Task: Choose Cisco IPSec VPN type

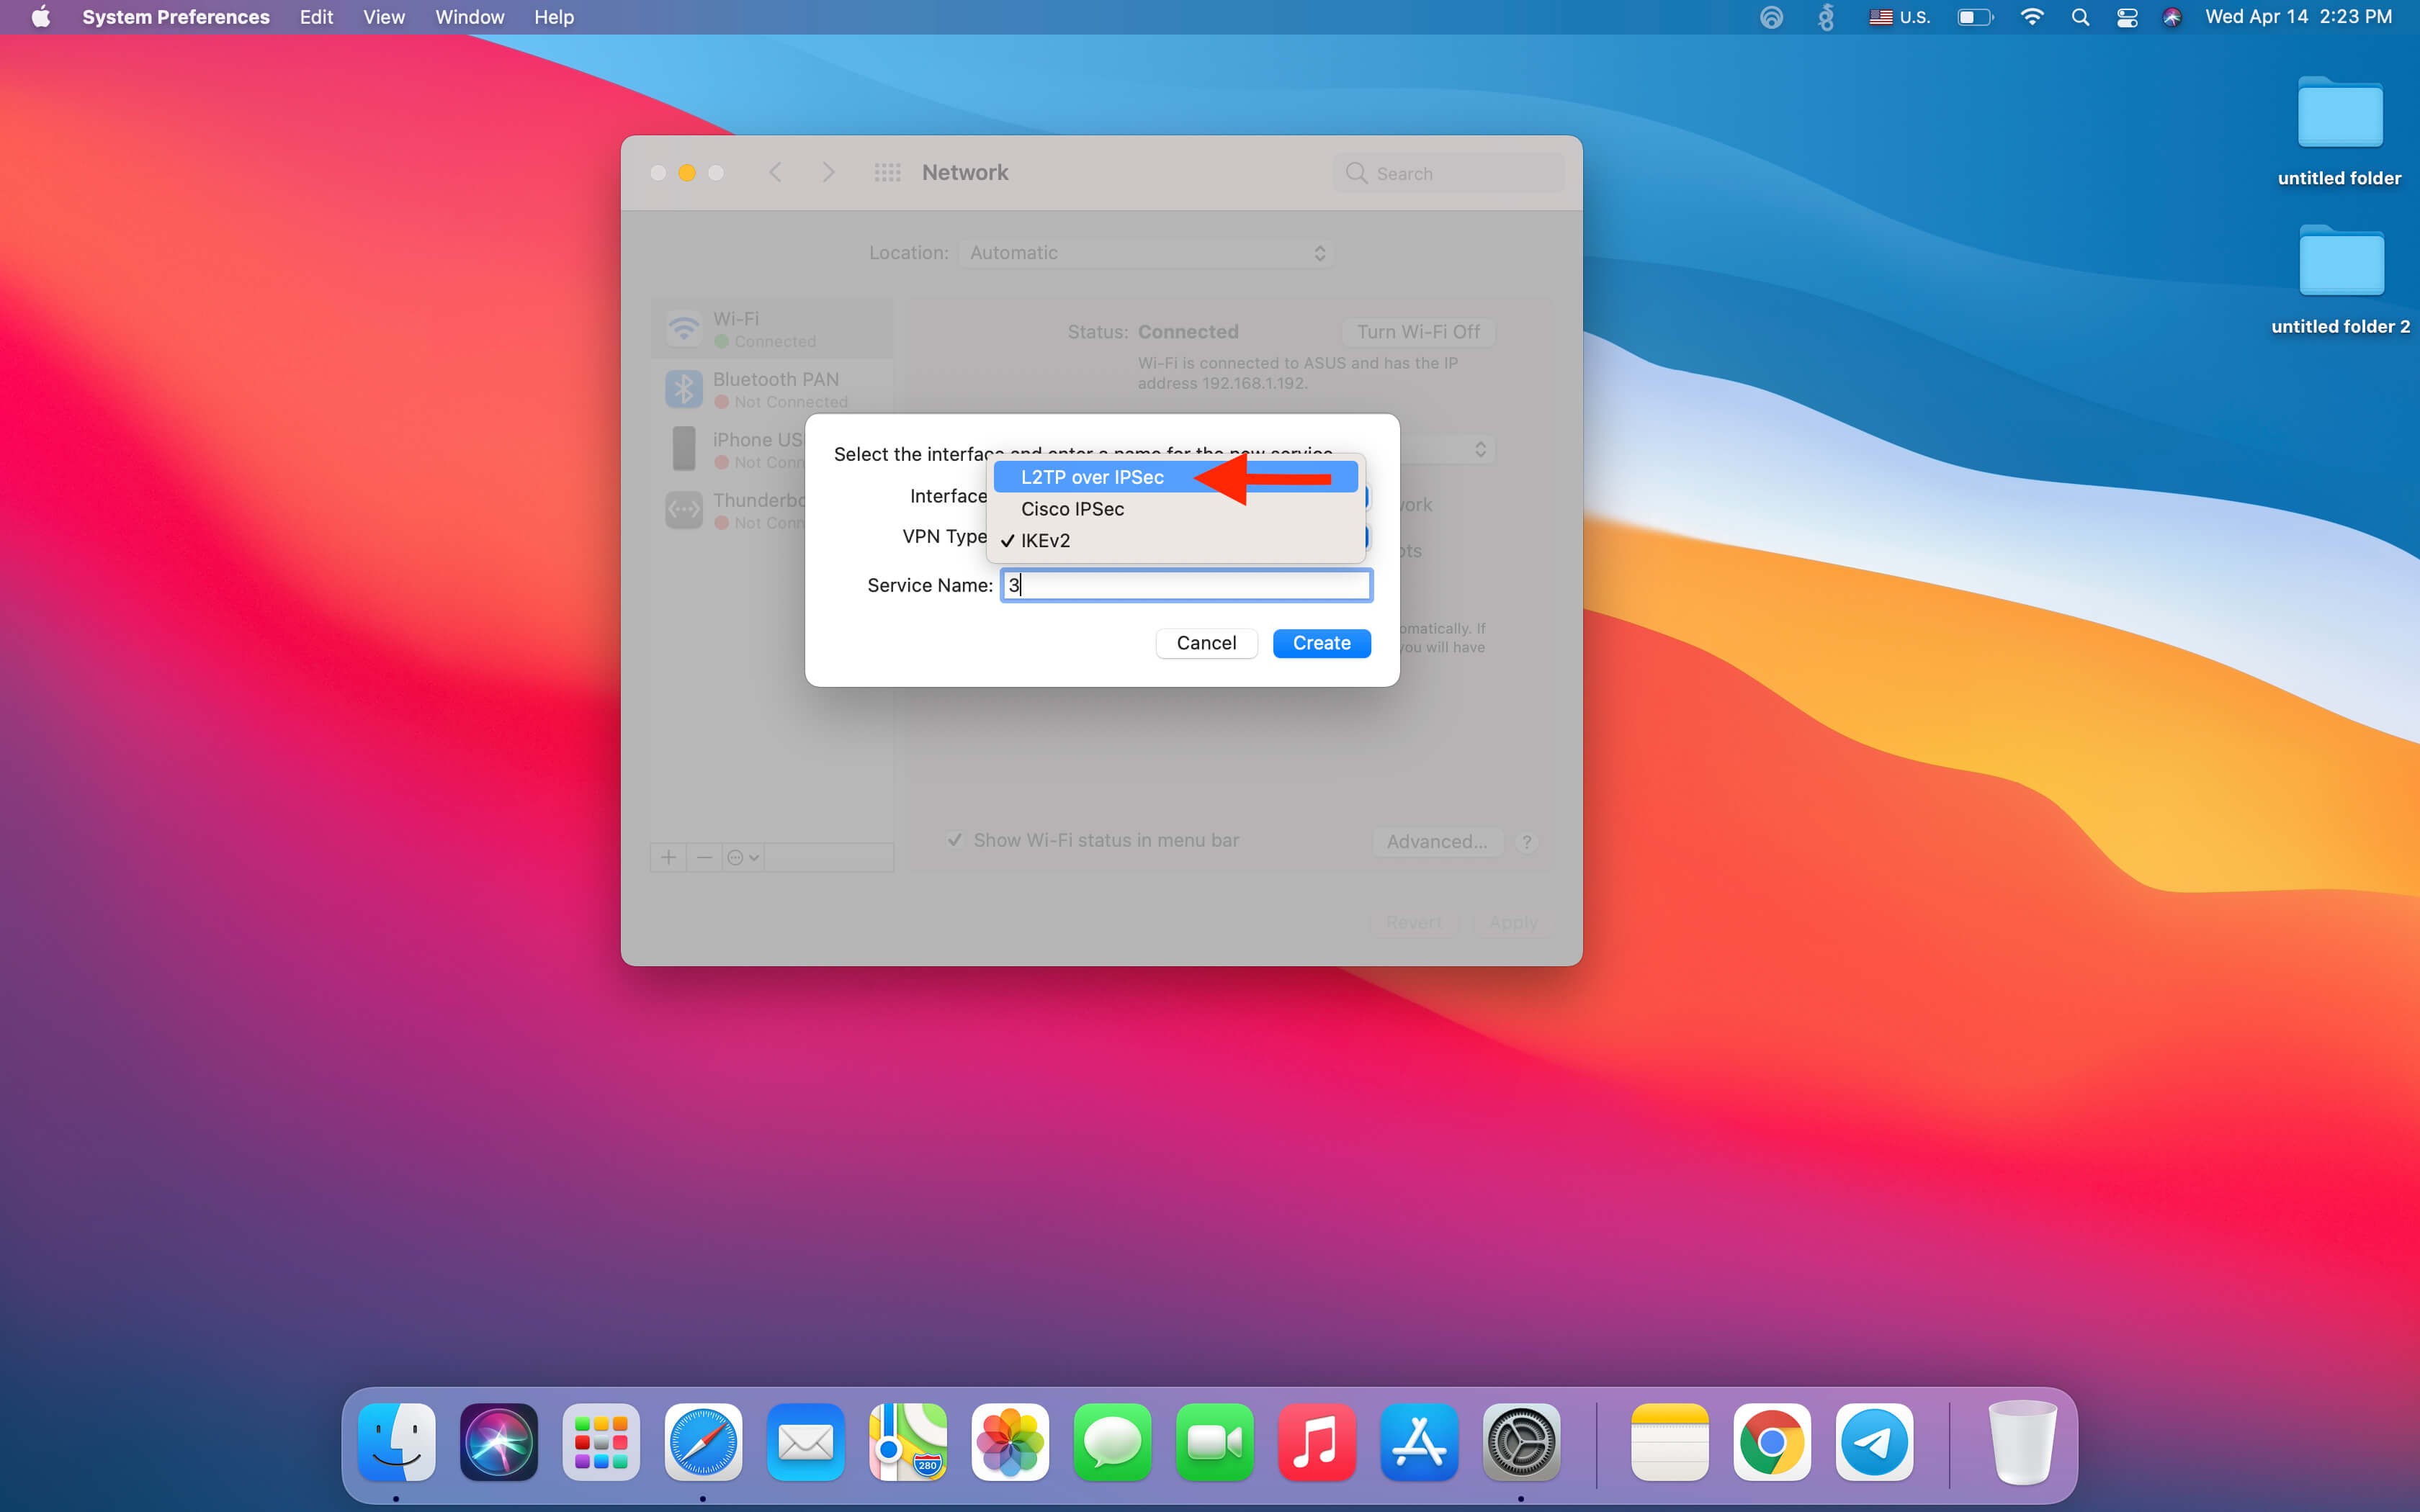Action: pyautogui.click(x=1072, y=509)
